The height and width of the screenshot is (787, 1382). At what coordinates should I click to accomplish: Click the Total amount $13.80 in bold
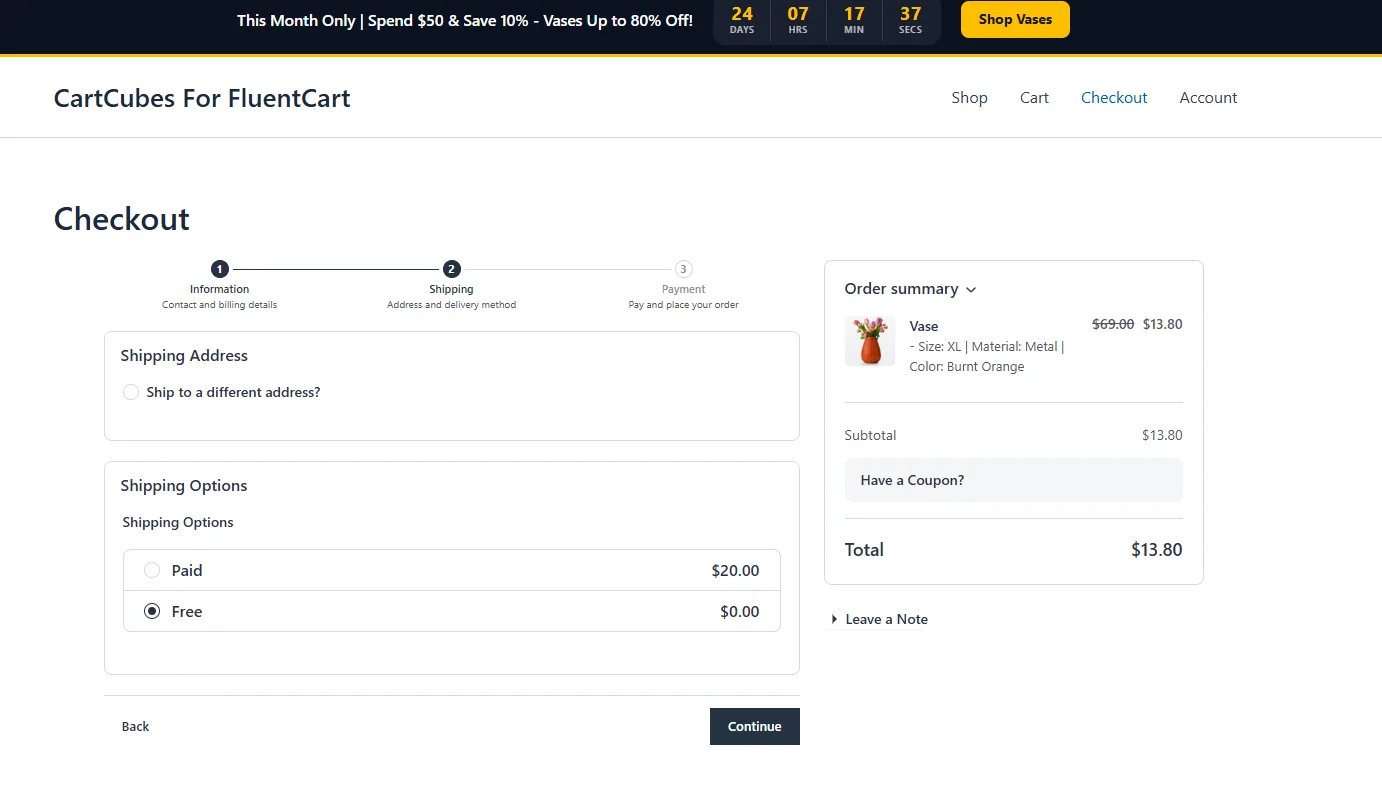1157,549
